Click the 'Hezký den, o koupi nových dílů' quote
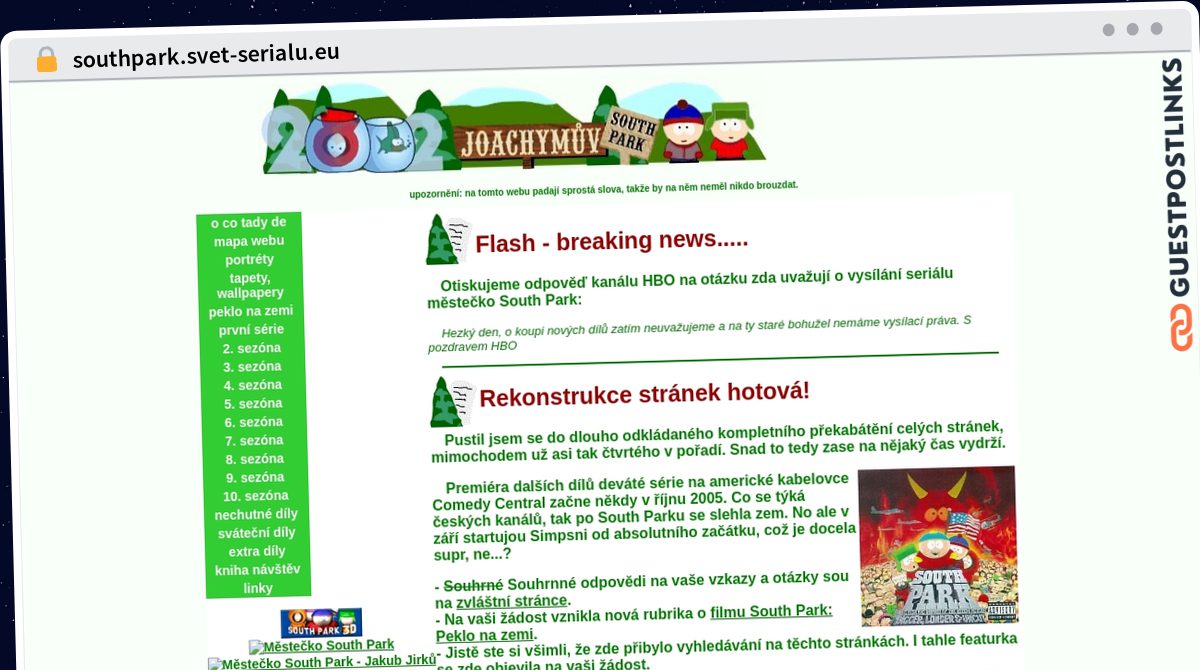This screenshot has height=670, width=1200. click(700, 333)
